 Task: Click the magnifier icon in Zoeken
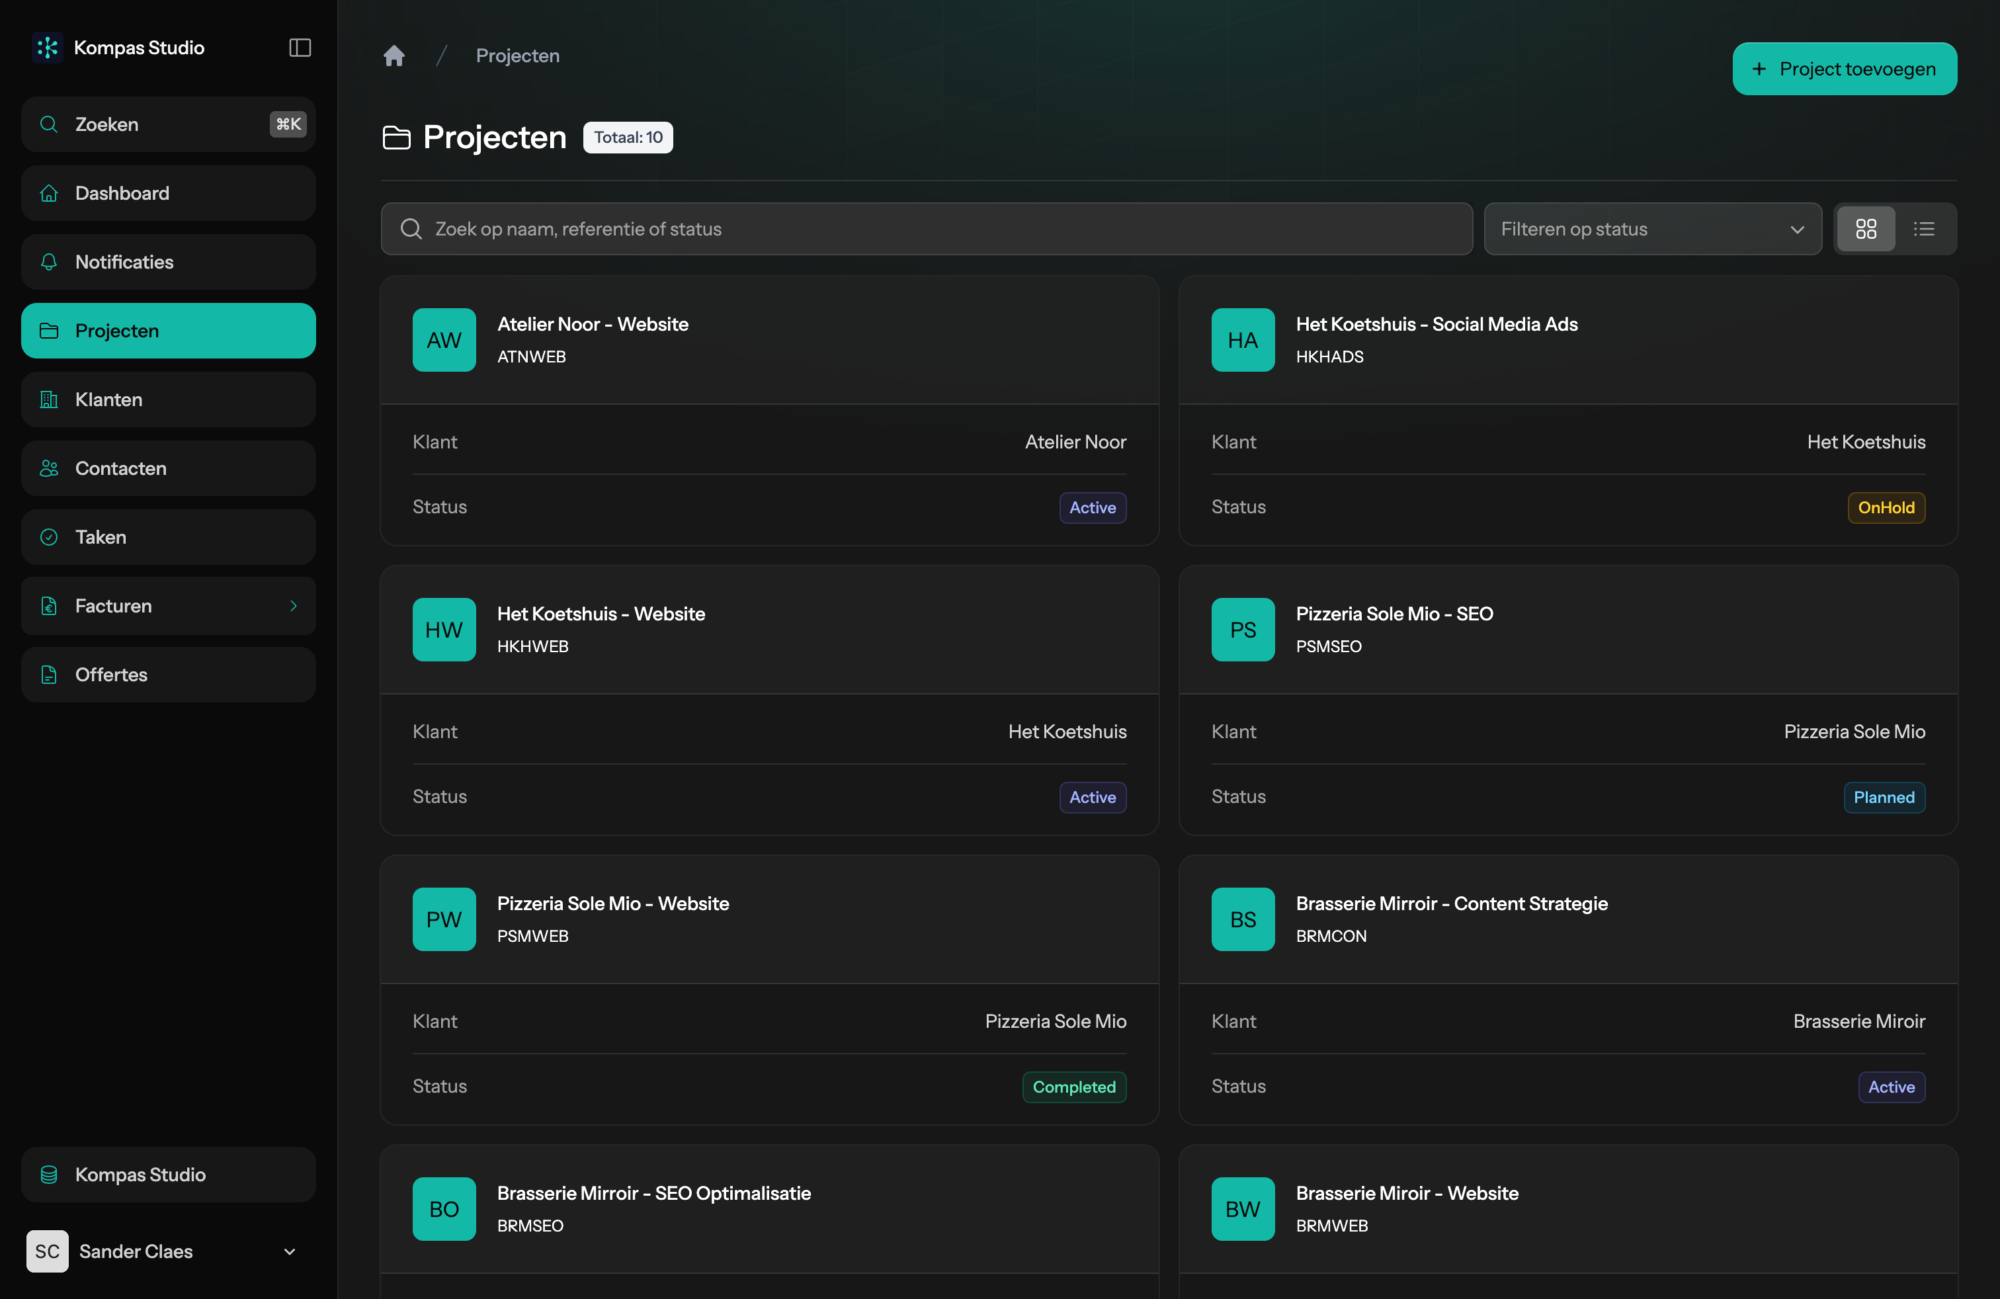(48, 124)
